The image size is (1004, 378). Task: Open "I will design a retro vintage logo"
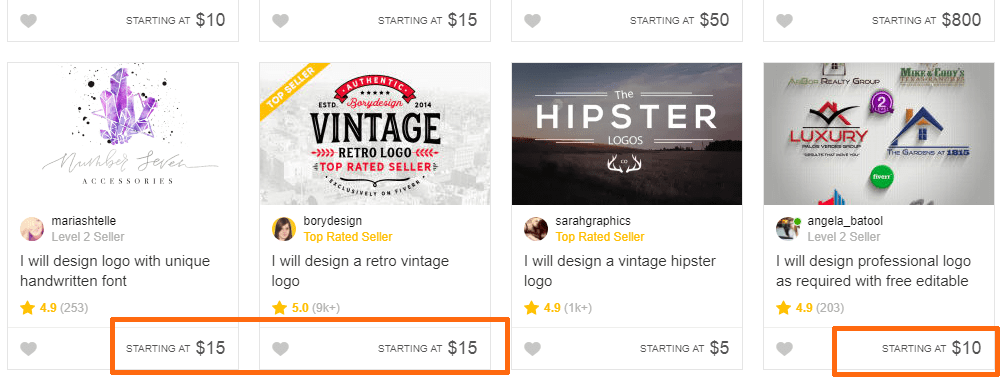point(360,271)
